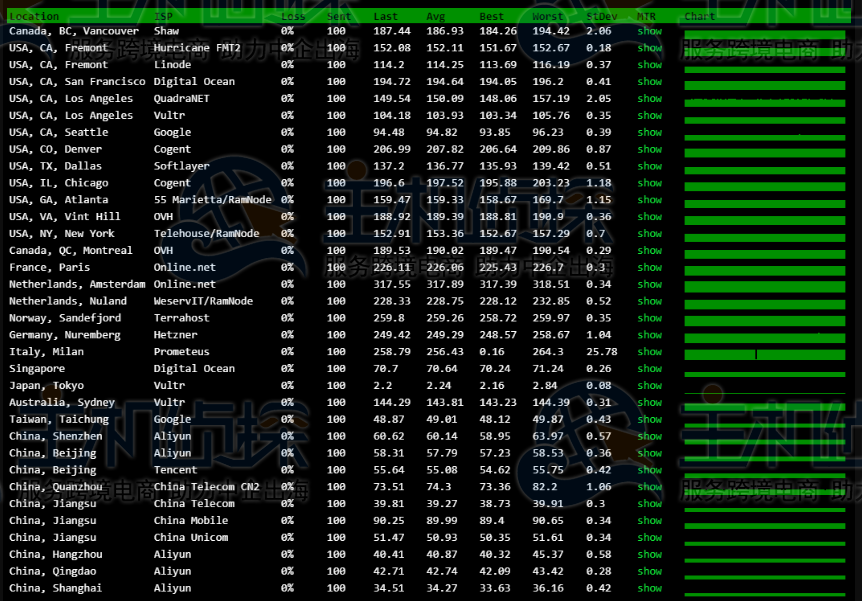Click the Loss column header
Image resolution: width=862 pixels, height=601 pixels.
(293, 16)
